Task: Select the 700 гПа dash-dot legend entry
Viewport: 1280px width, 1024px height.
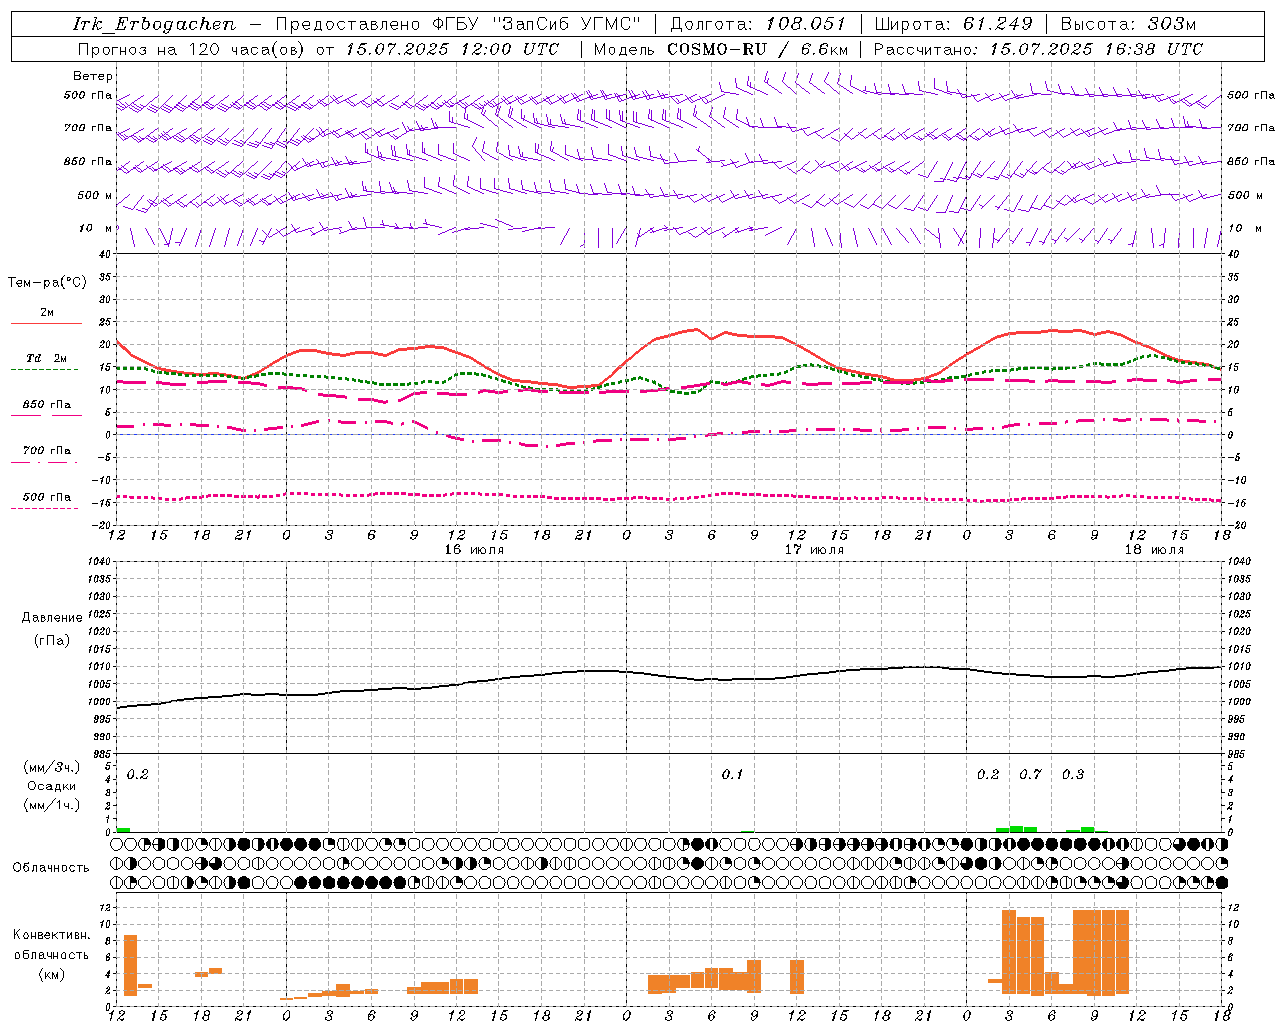Action: [46, 451]
